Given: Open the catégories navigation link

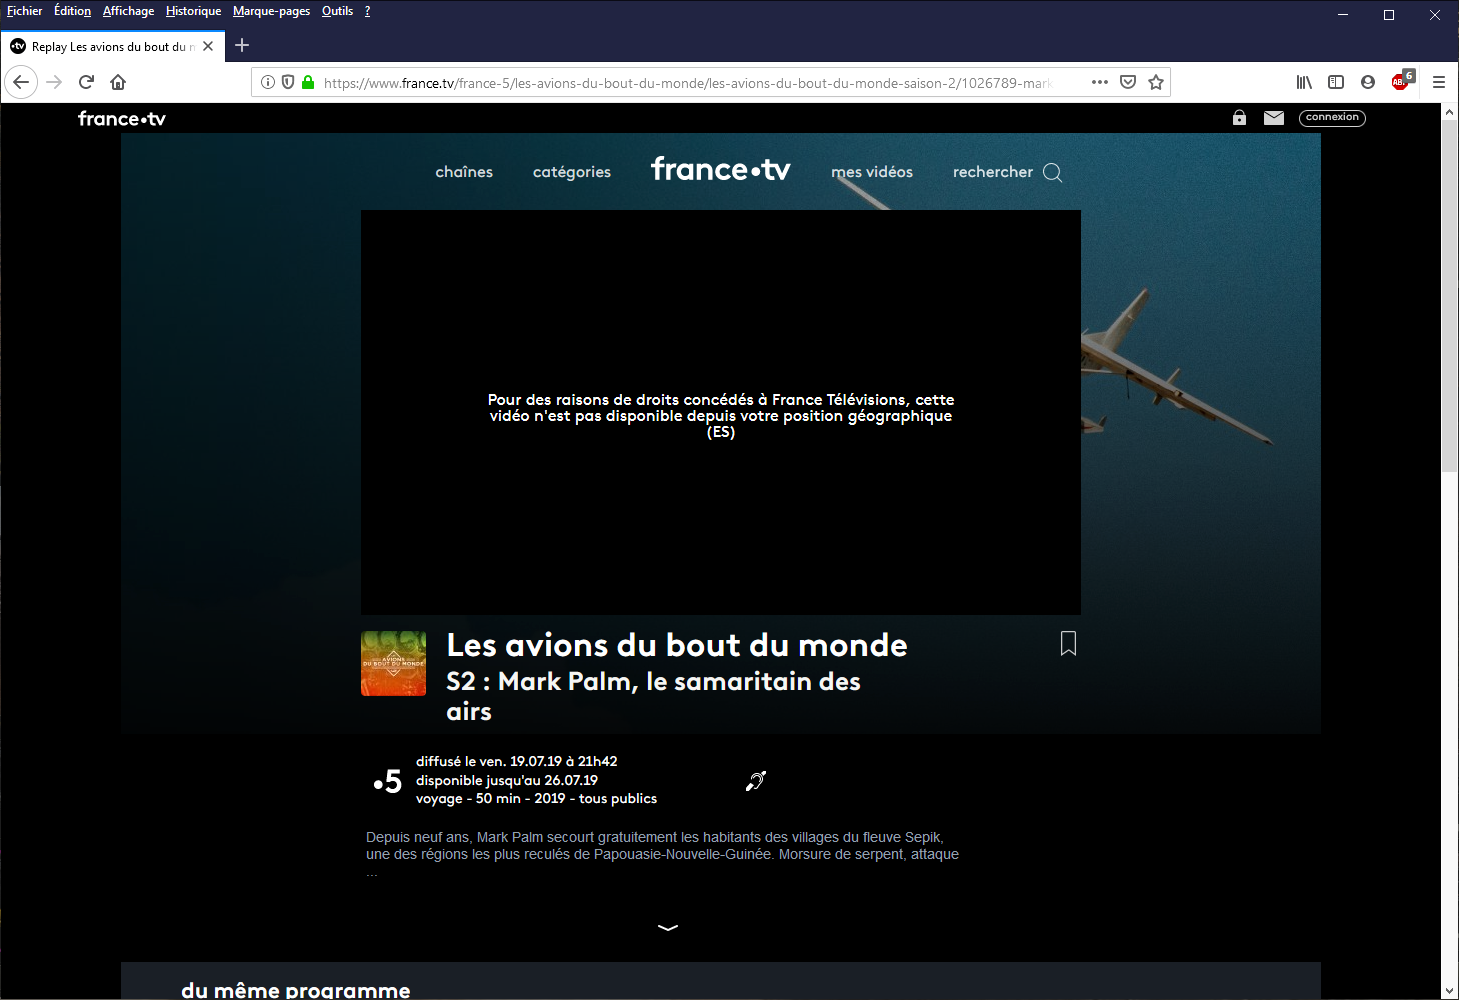Looking at the screenshot, I should coord(572,172).
